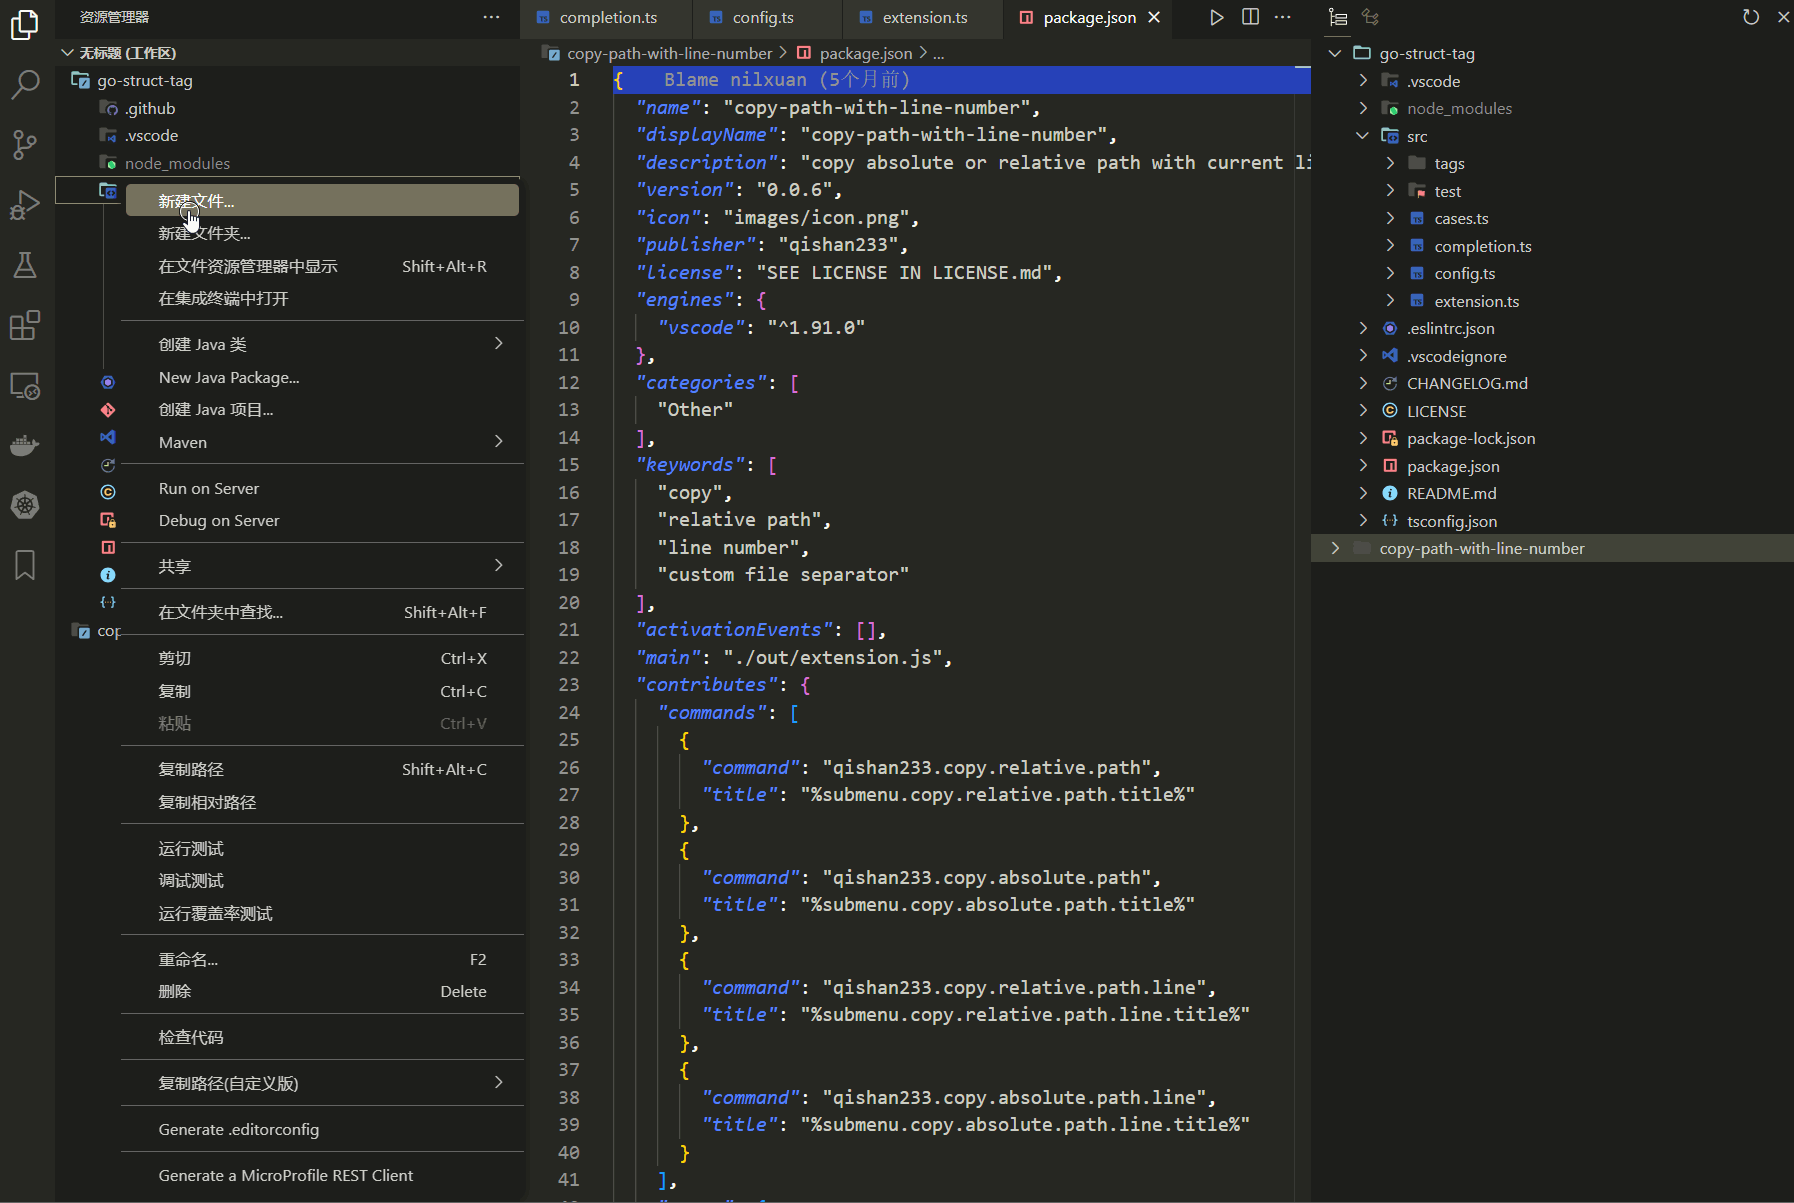Click copy-path-with-line-number breadcrumb
Screen dimensions: 1794x1203
pyautogui.click(x=669, y=53)
